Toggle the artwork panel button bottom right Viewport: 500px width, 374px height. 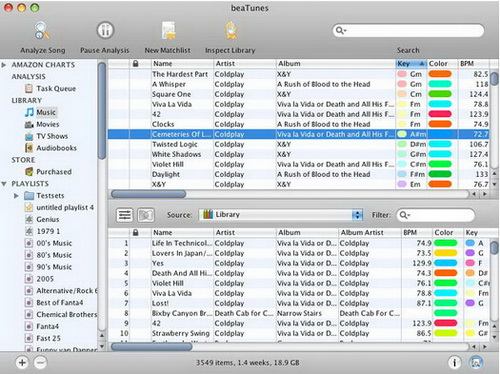coord(476,362)
